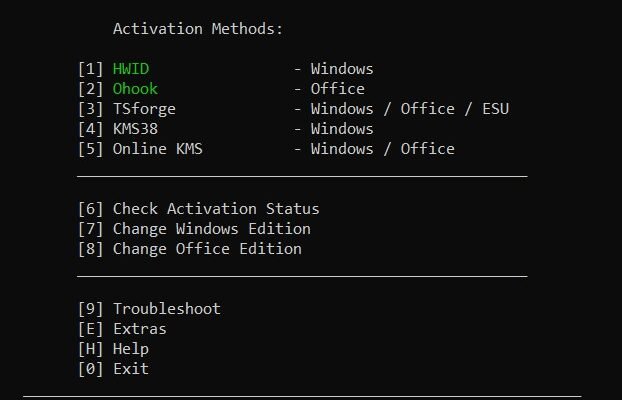
Task: Click the [1] bracket key label
Action: [x=90, y=69]
